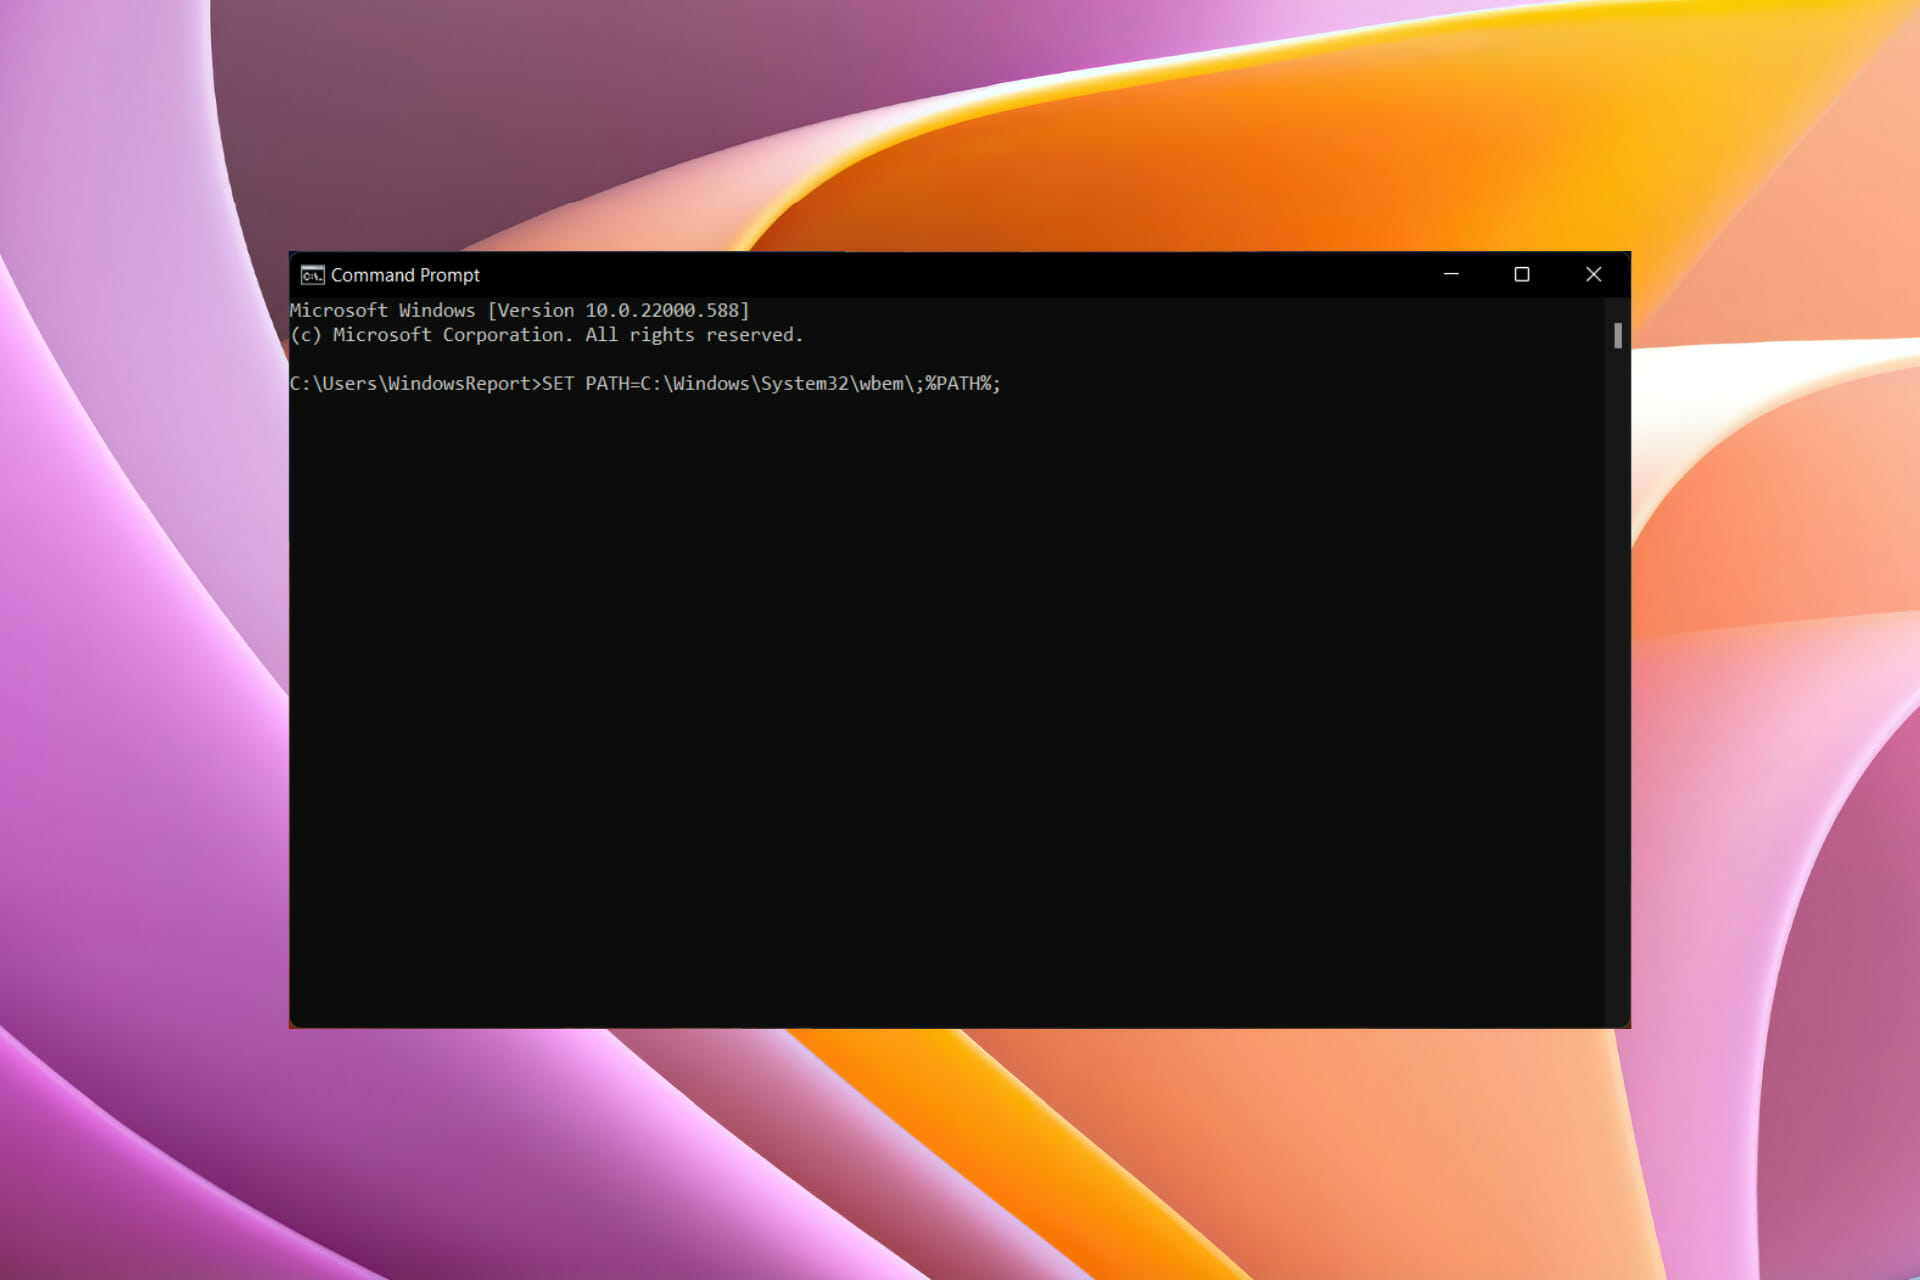Click the 'Command Prompt' title text

[x=405, y=275]
